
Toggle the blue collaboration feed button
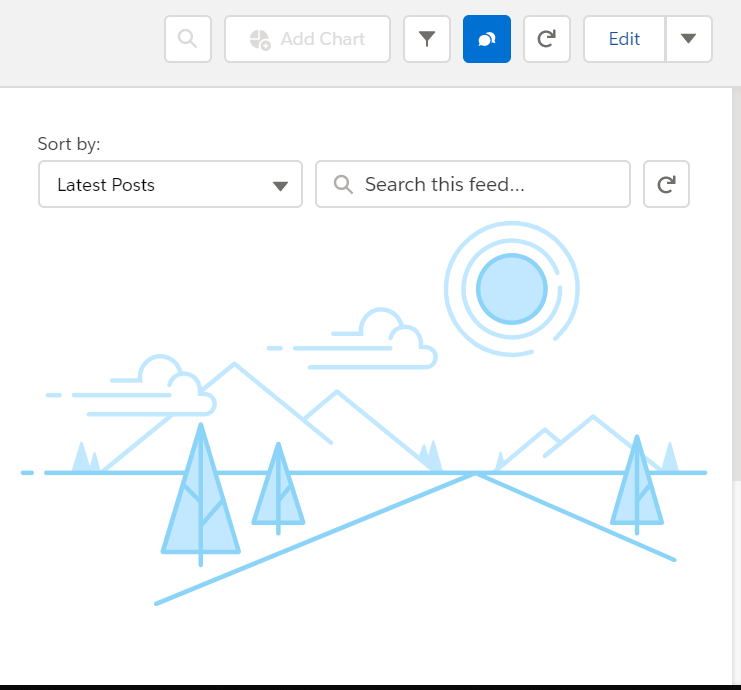(487, 39)
